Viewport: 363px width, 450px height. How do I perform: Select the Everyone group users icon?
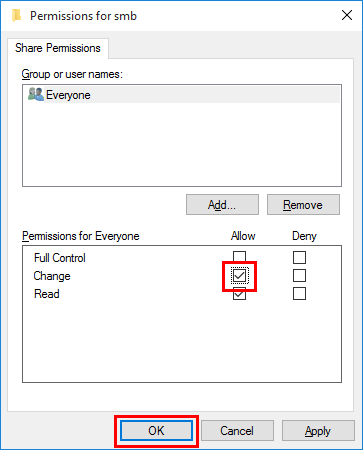[x=36, y=94]
